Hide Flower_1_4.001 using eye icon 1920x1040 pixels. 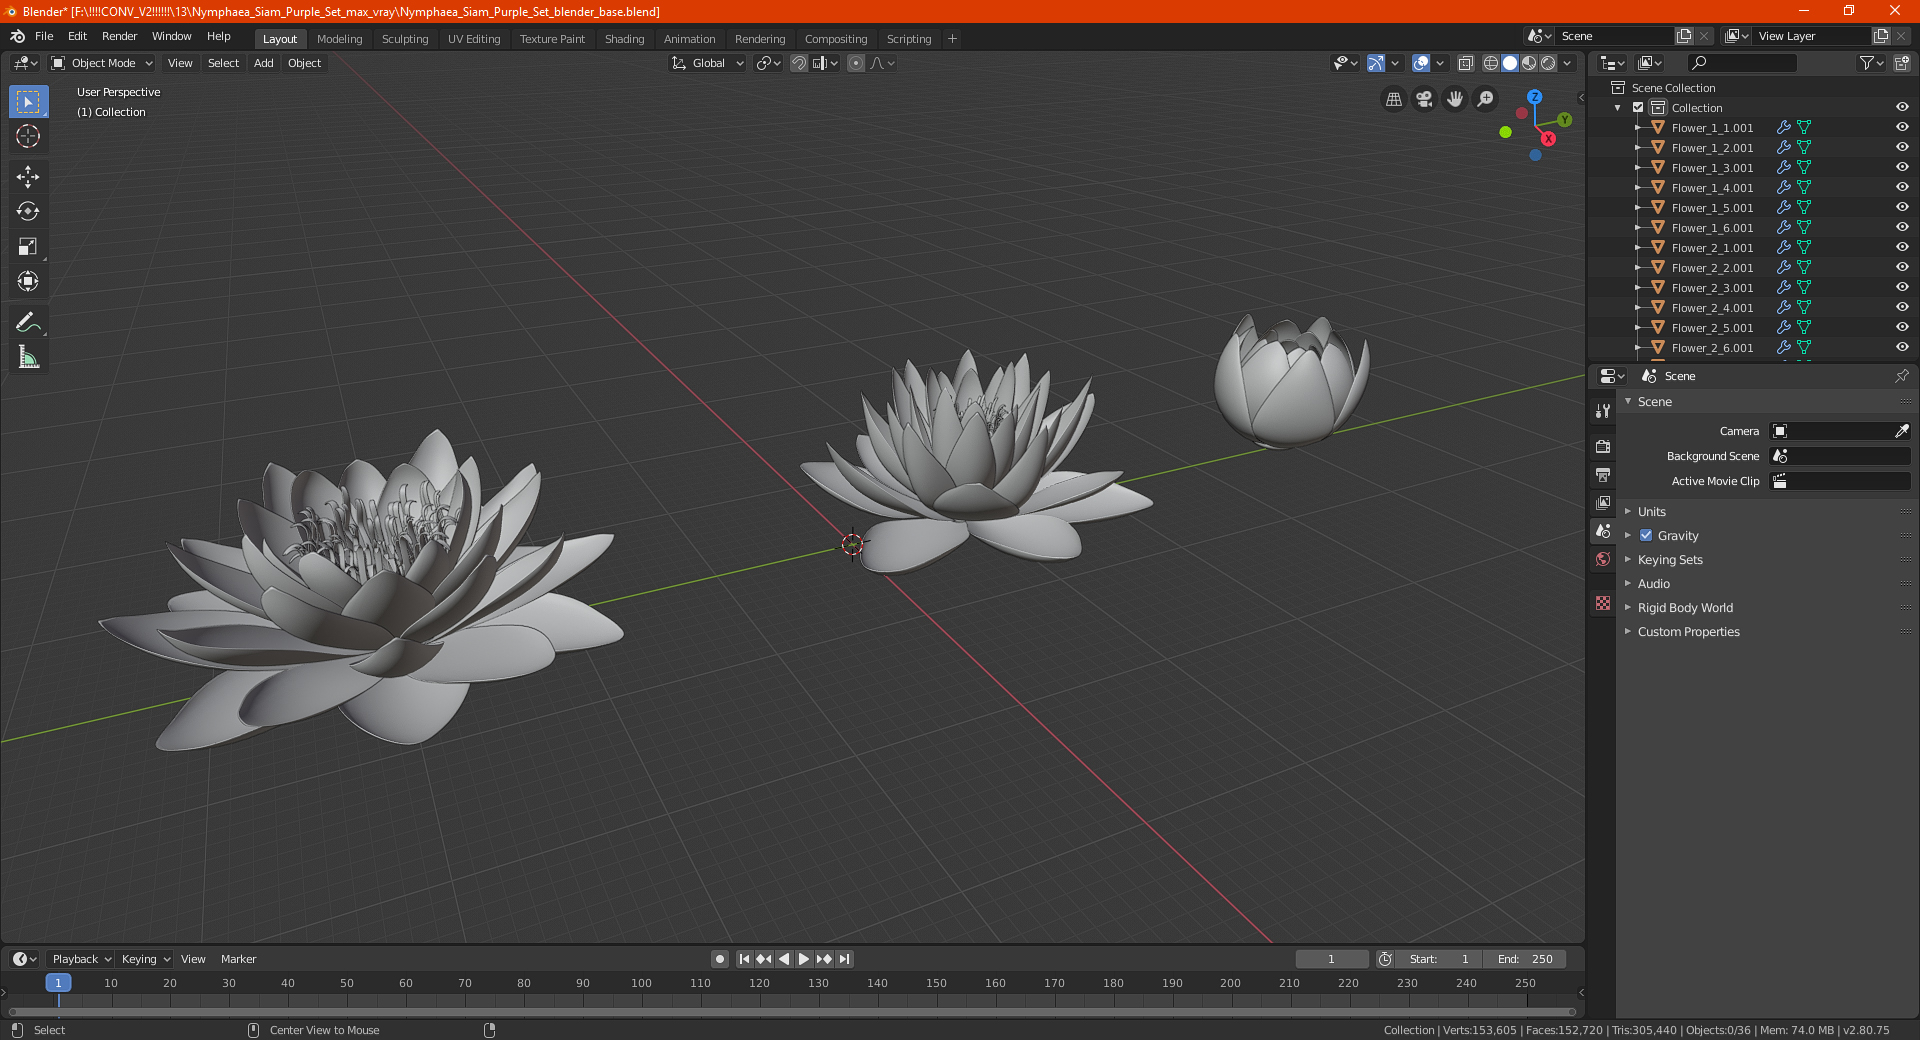click(x=1902, y=188)
